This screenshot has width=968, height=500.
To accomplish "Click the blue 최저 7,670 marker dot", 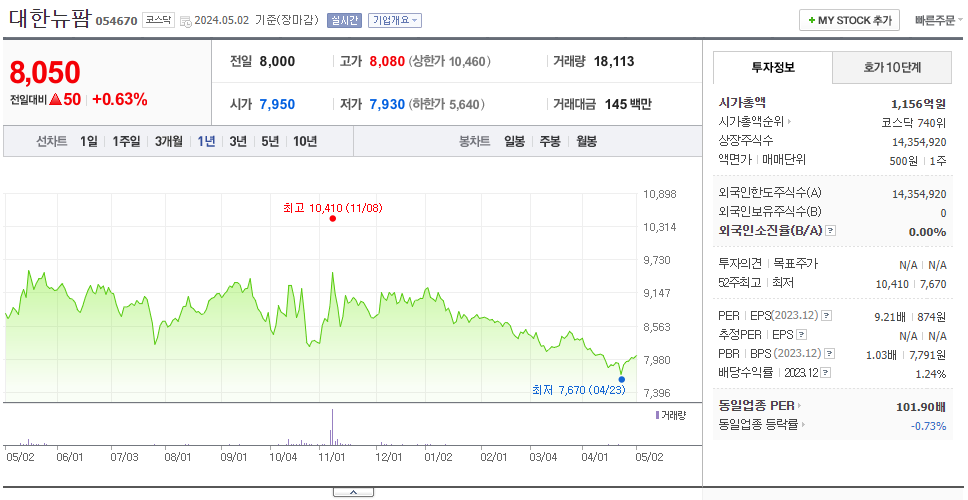I will (x=622, y=380).
